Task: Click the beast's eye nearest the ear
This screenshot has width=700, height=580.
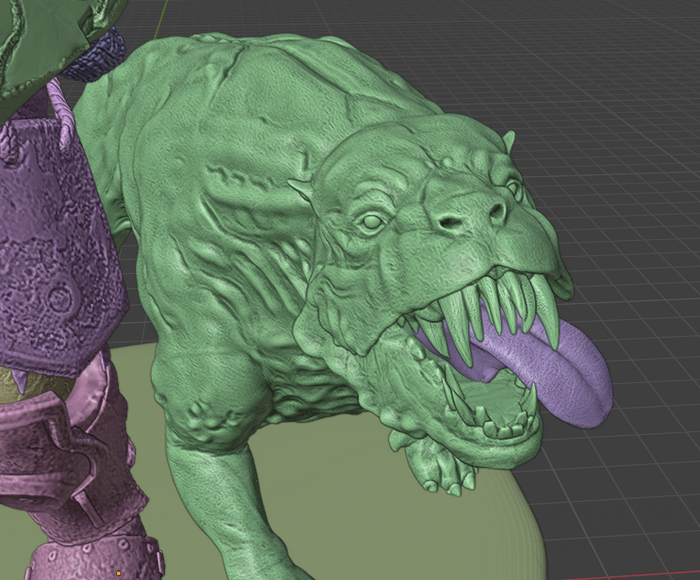Action: click(x=371, y=222)
